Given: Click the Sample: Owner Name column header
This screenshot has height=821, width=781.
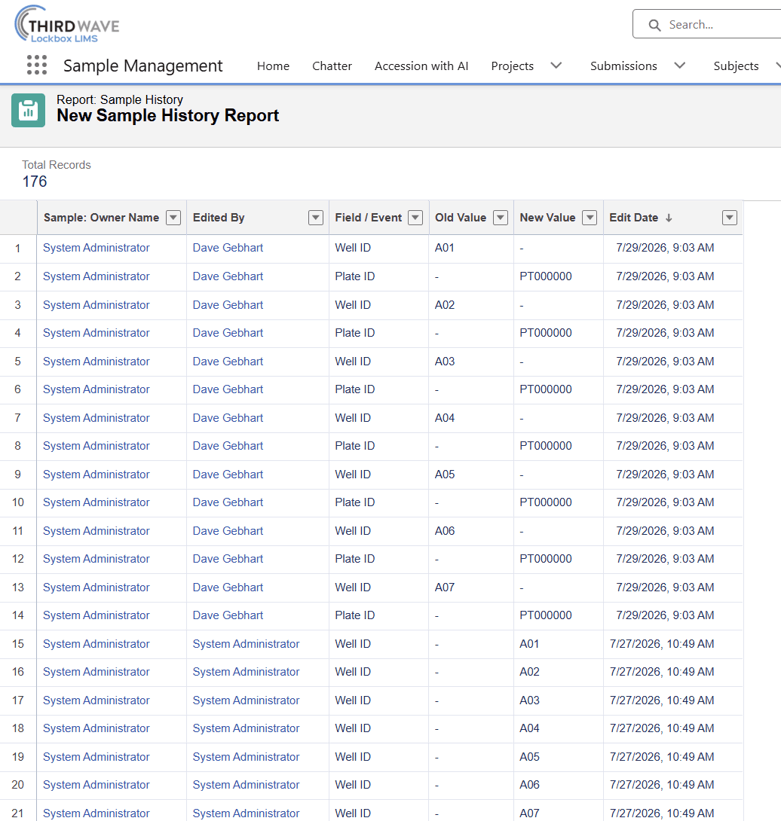Looking at the screenshot, I should click(x=101, y=218).
